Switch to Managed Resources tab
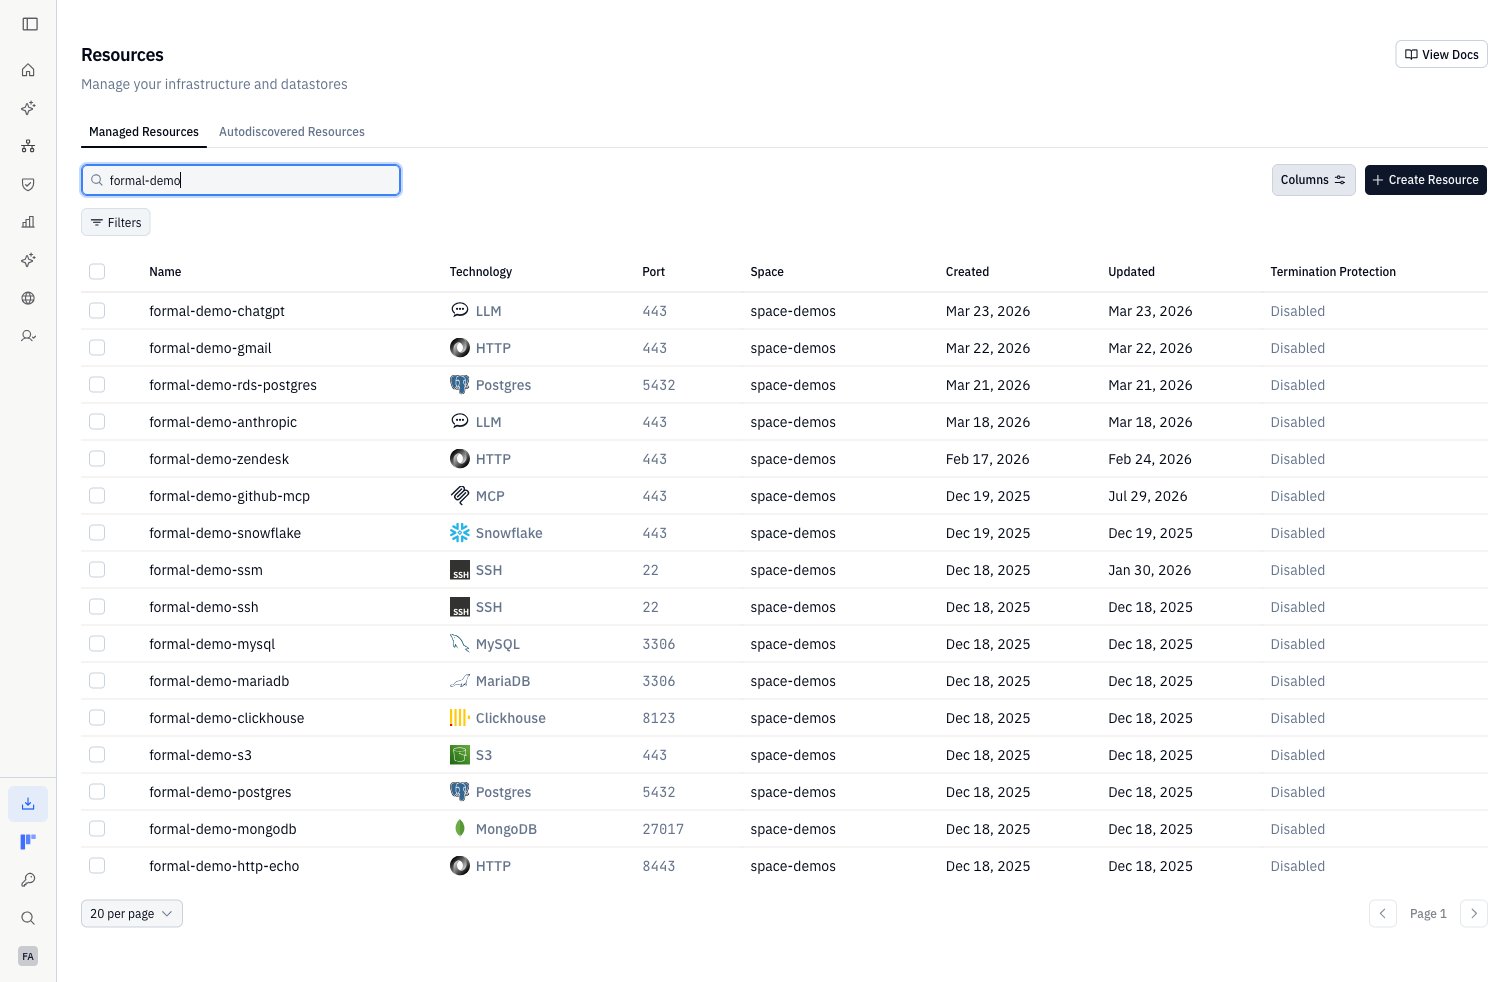 144,132
